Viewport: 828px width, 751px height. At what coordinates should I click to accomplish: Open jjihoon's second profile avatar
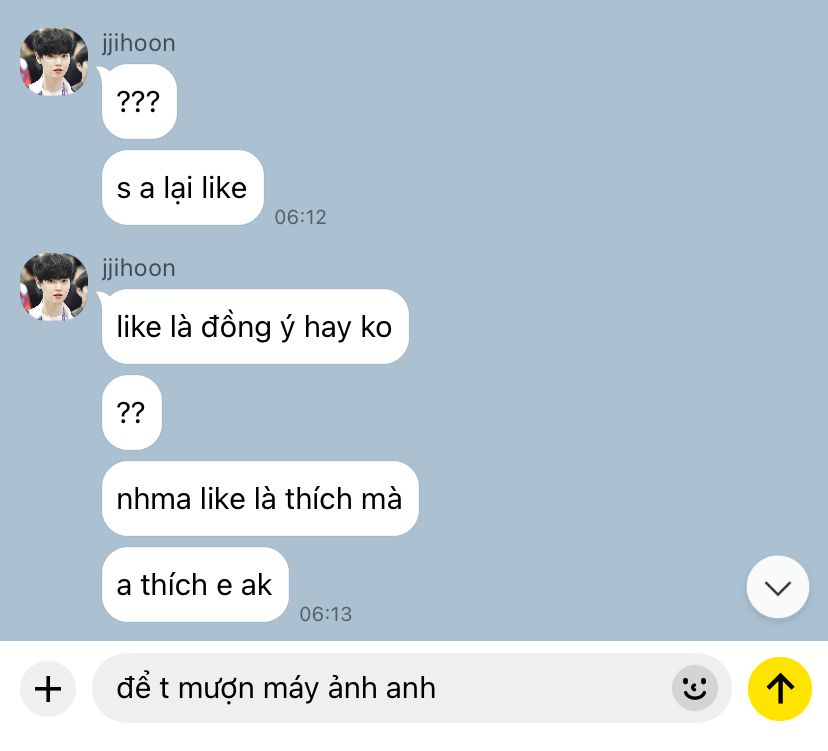54,287
